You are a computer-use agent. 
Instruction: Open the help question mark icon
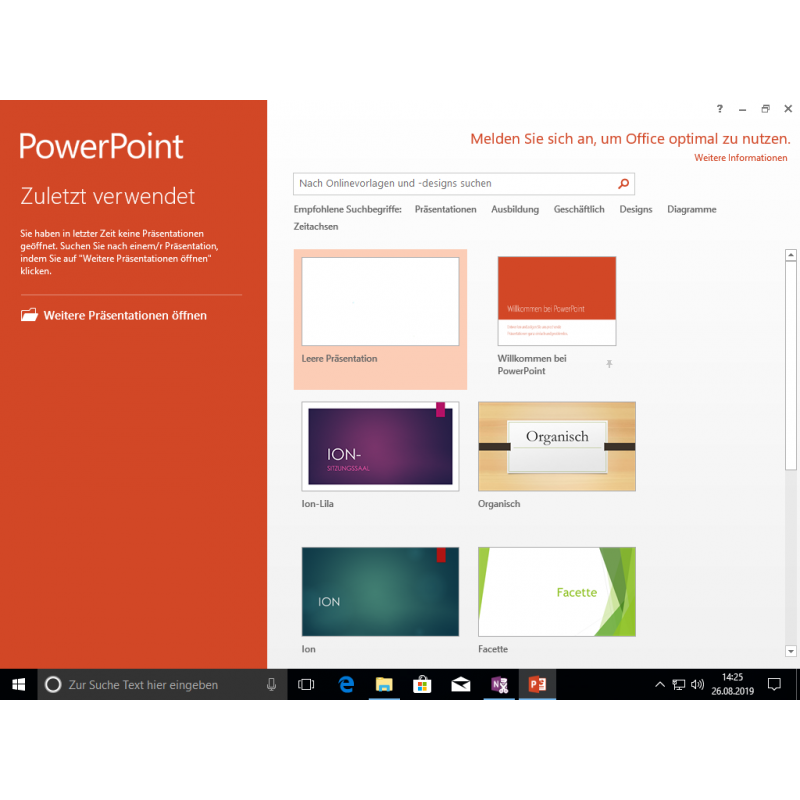point(719,109)
